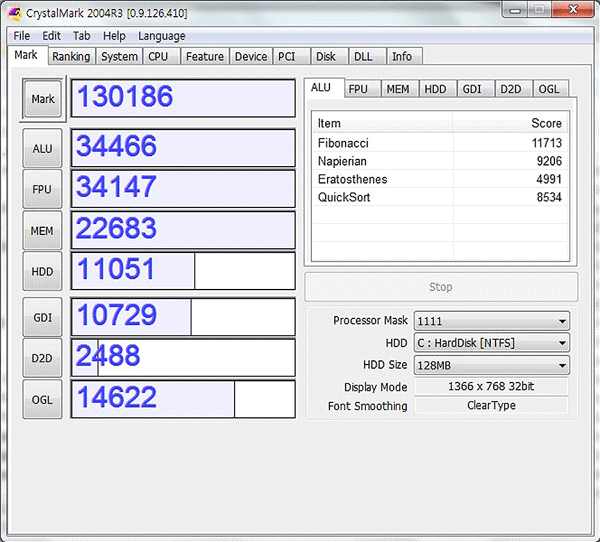This screenshot has height=542, width=600.
Task: Click the CrystalMark app icon in title bar
Action: [15, 13]
